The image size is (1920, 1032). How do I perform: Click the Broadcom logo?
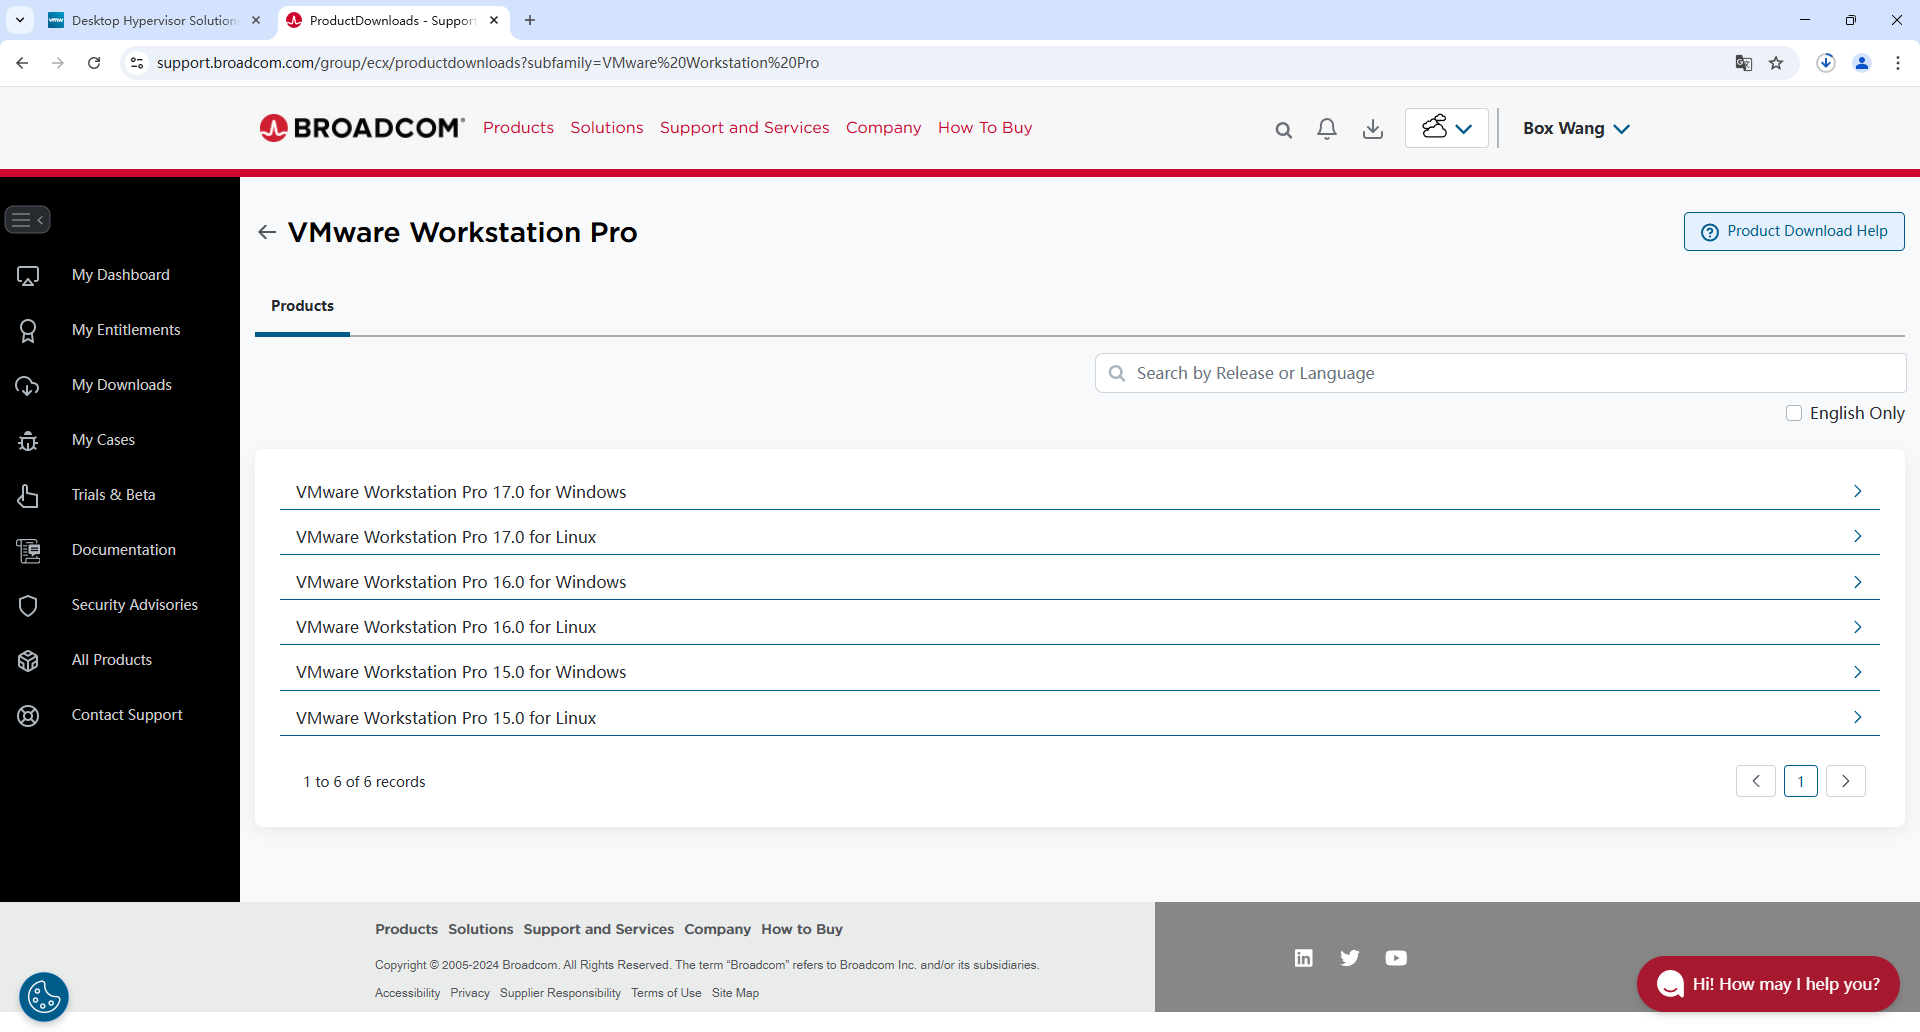click(x=362, y=128)
